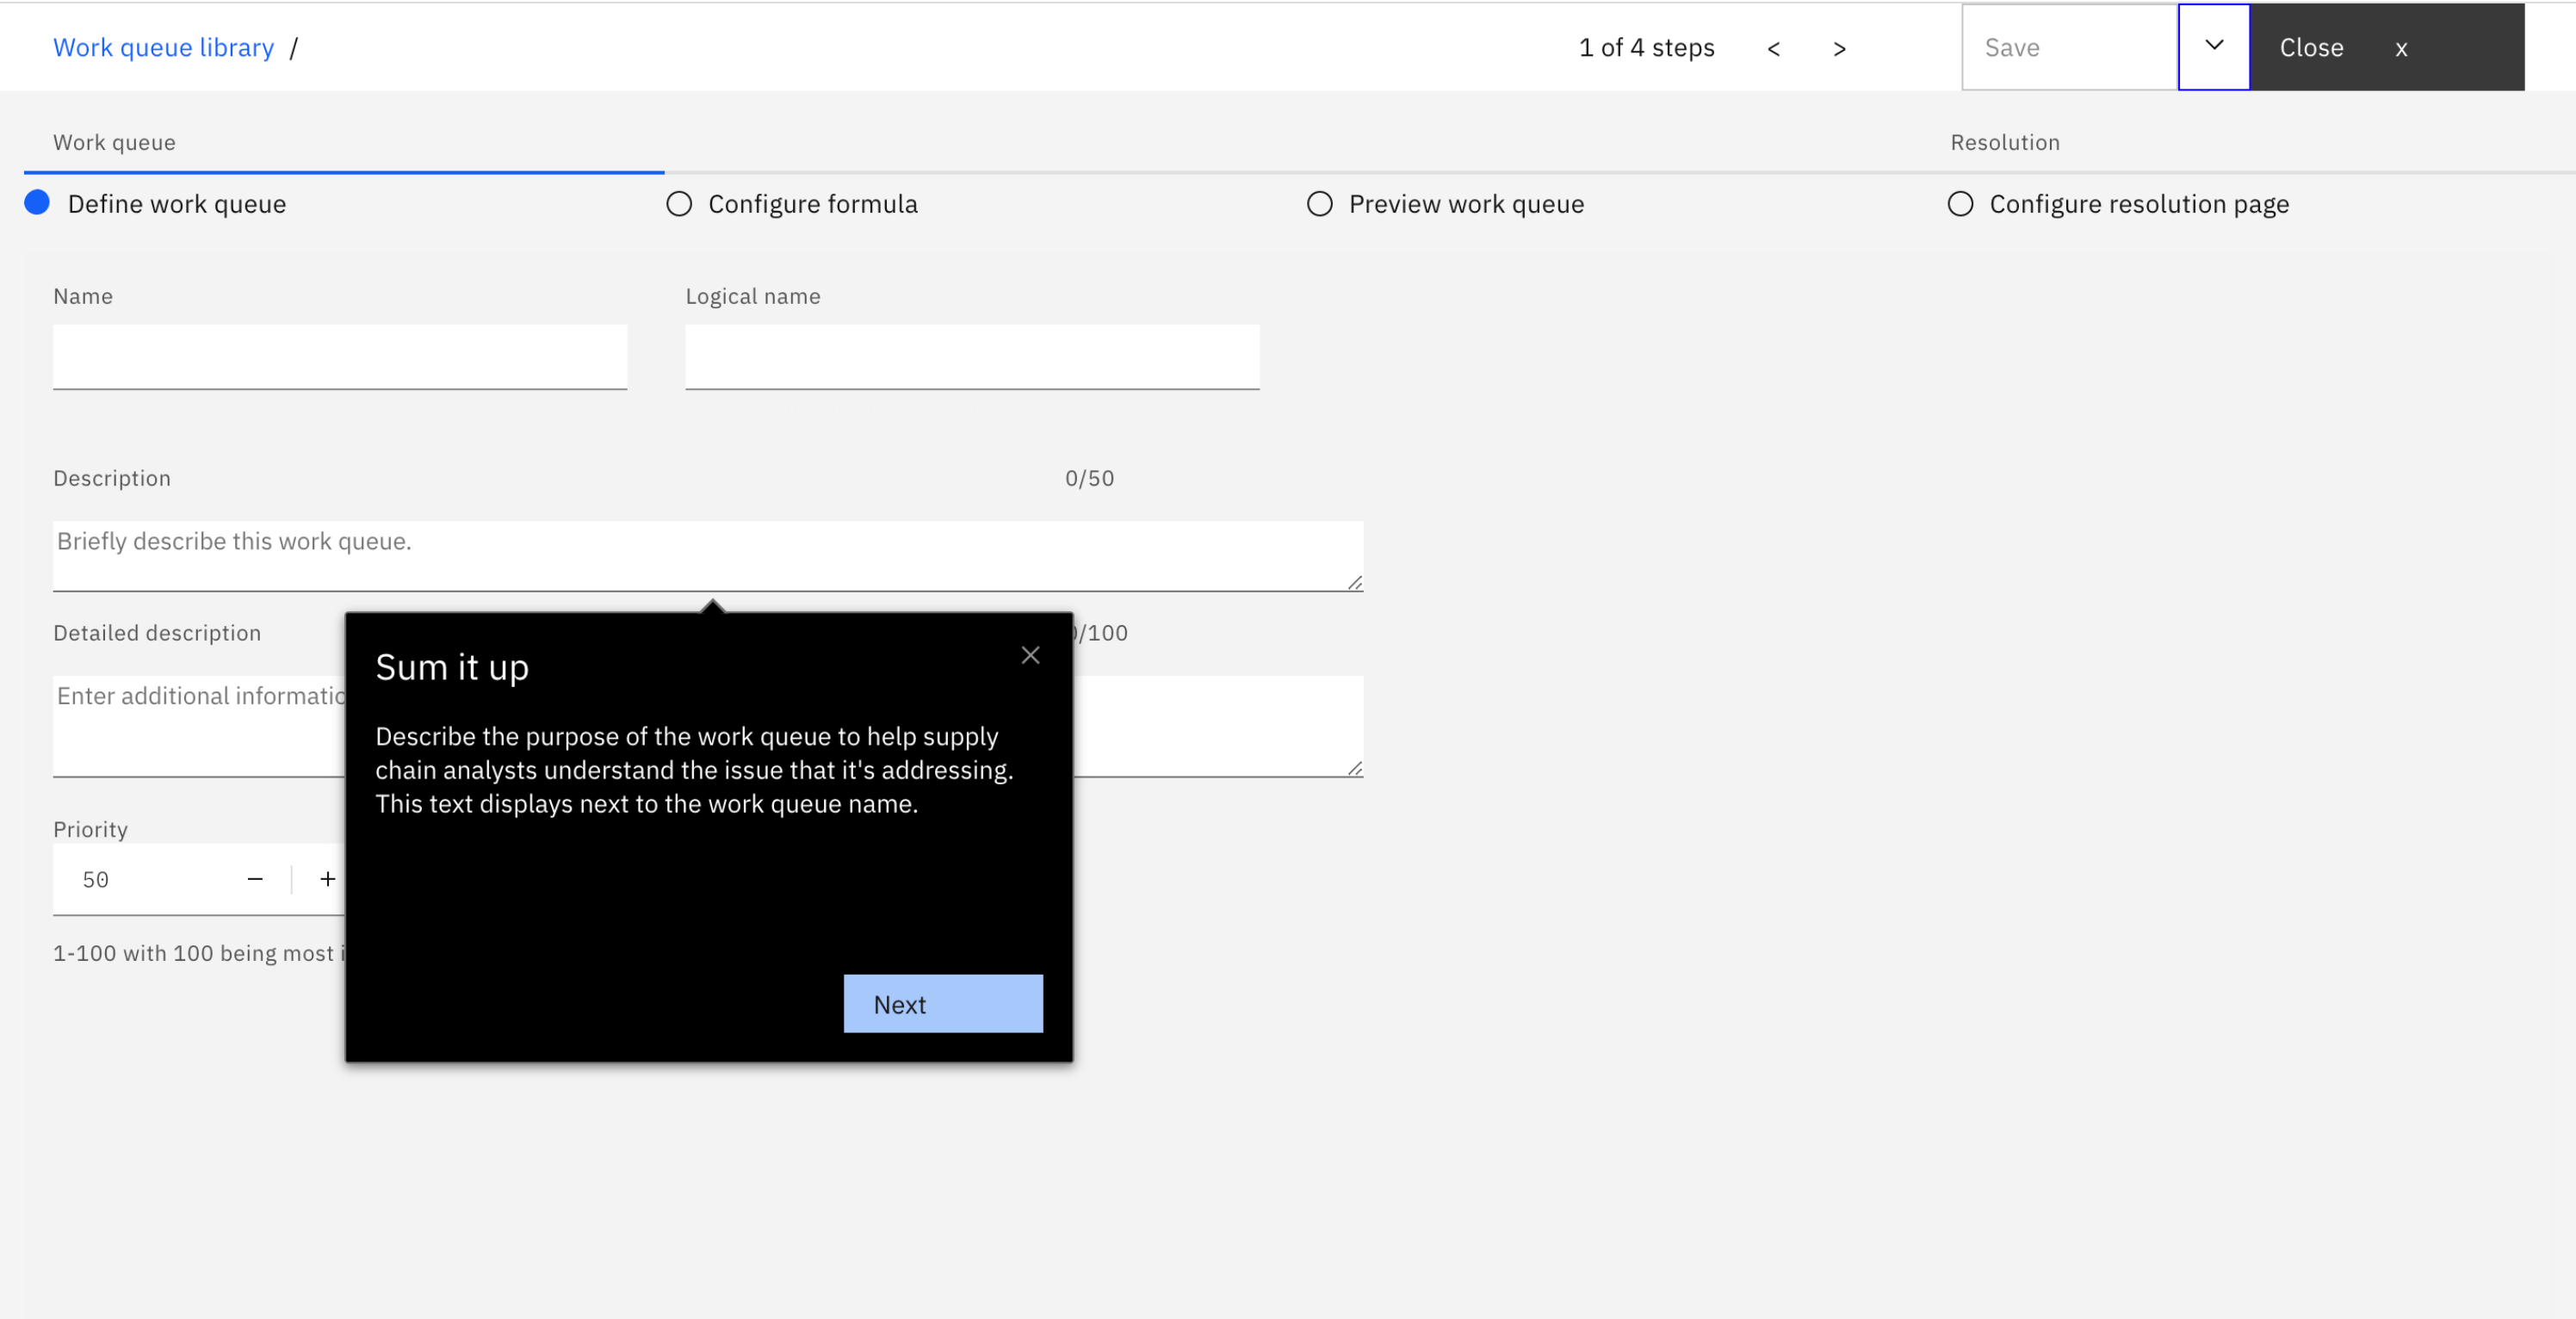Select Configure resolution page step
Screen dimensions: 2576x1319
pos(2138,204)
